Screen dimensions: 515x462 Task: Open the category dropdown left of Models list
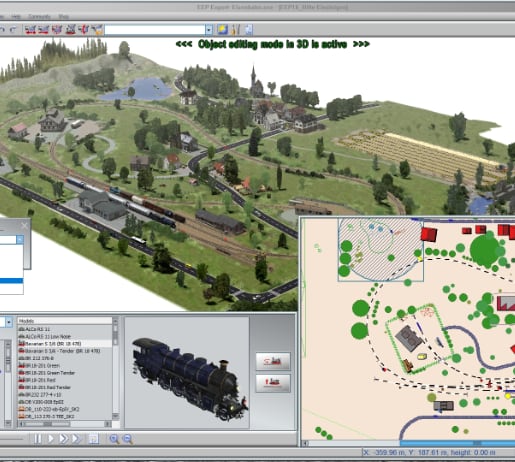tap(9, 322)
